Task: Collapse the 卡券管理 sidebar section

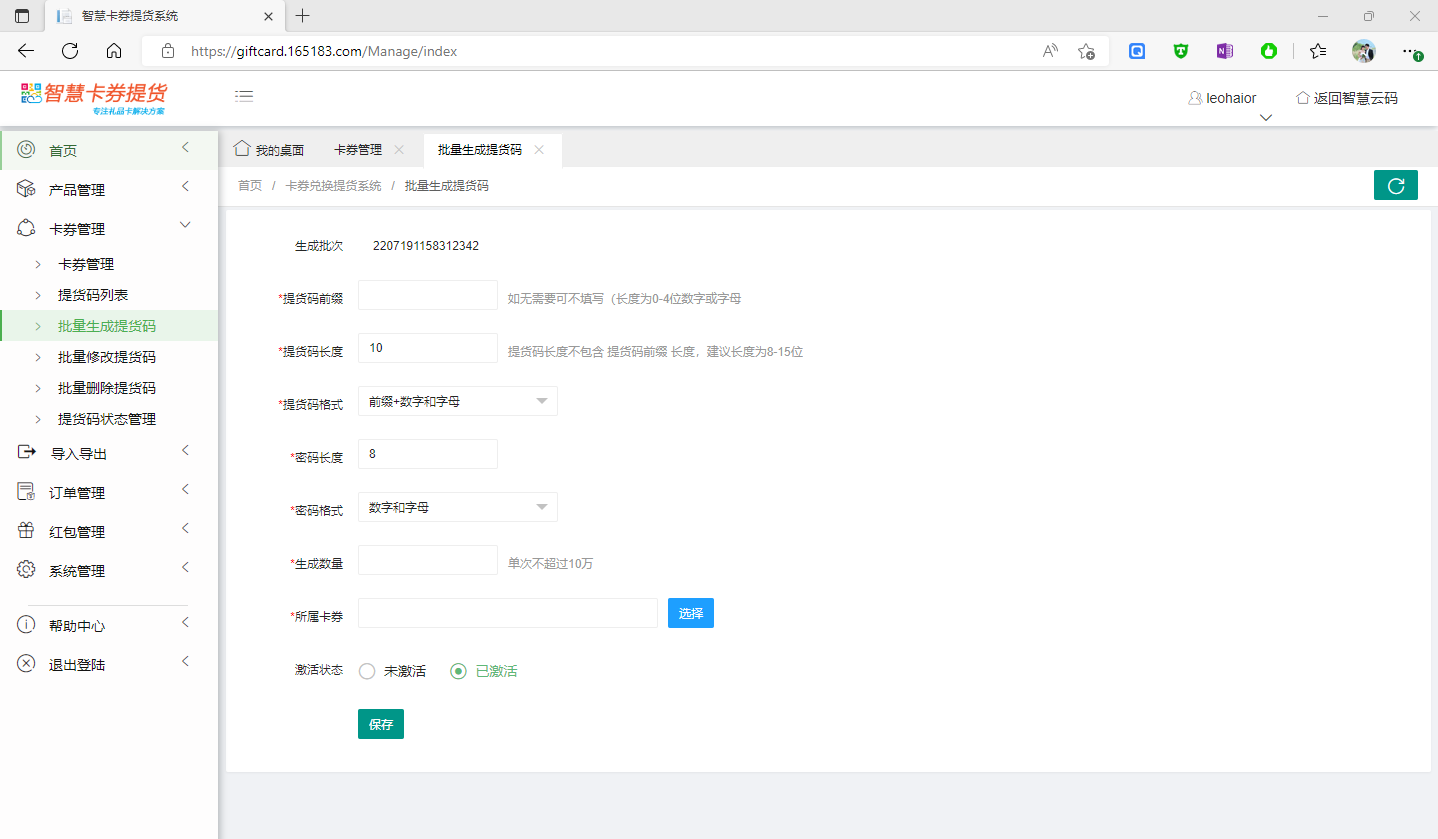Action: click(x=185, y=226)
